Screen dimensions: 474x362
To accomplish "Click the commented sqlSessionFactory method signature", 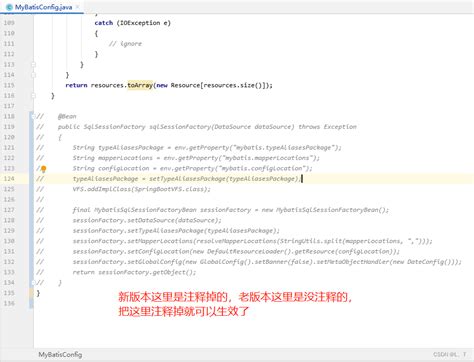I will [x=207, y=127].
